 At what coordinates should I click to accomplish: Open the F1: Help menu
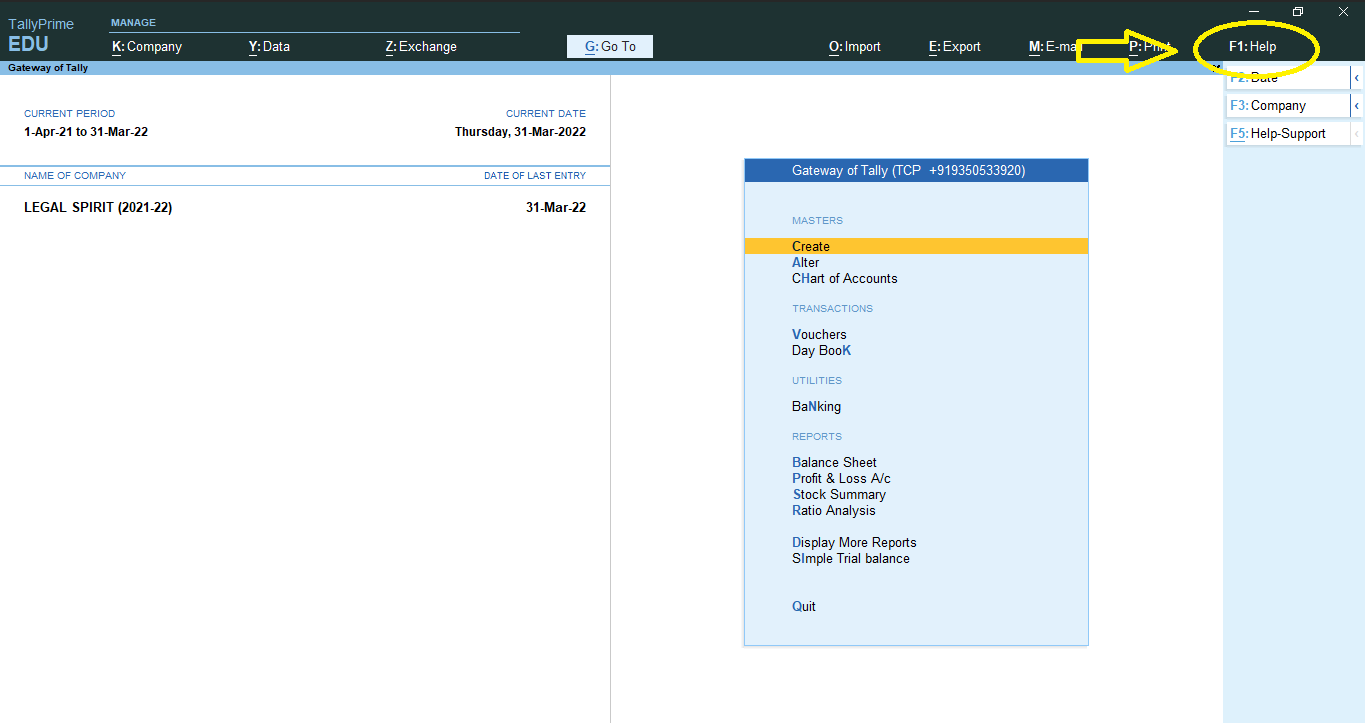tap(1253, 47)
